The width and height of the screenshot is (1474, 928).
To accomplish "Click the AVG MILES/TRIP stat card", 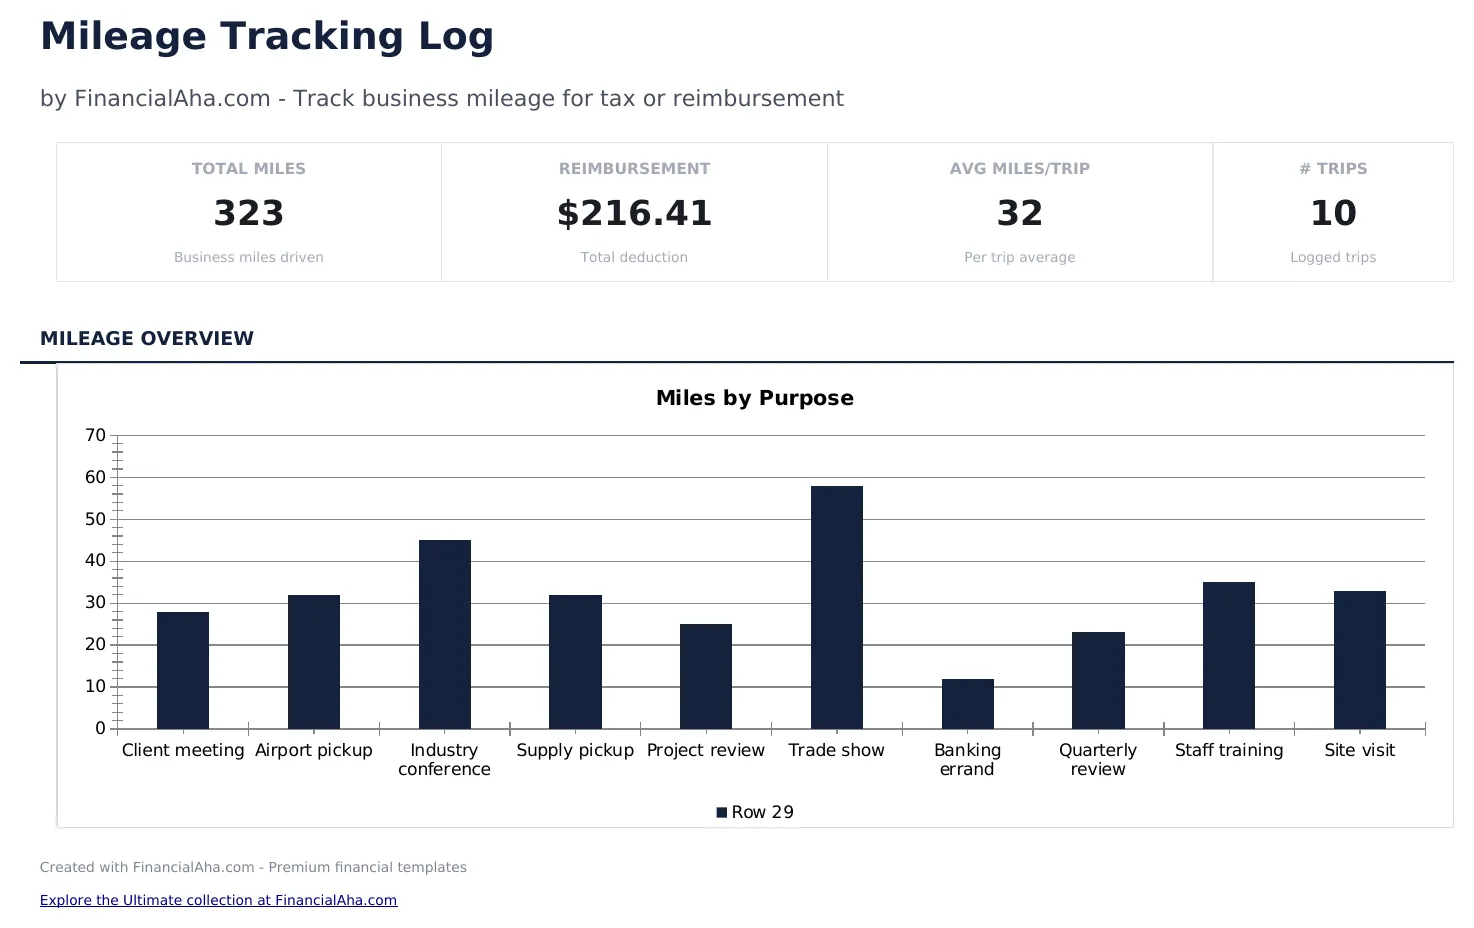I will (x=1019, y=211).
